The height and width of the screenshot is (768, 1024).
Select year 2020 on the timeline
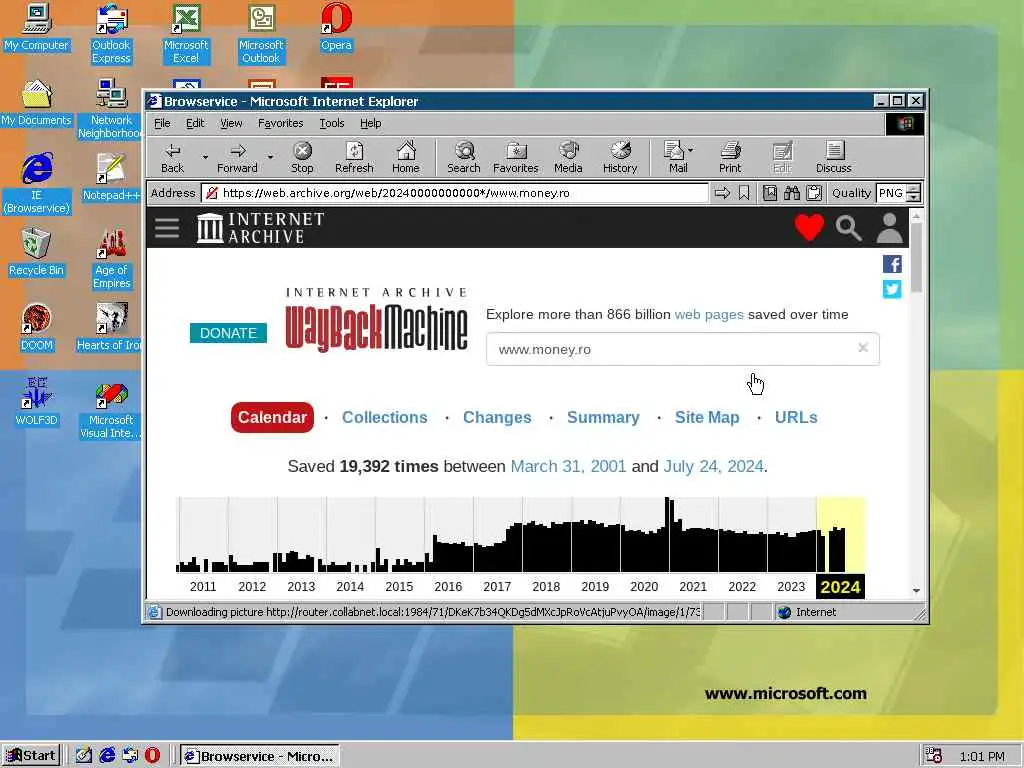[644, 586]
